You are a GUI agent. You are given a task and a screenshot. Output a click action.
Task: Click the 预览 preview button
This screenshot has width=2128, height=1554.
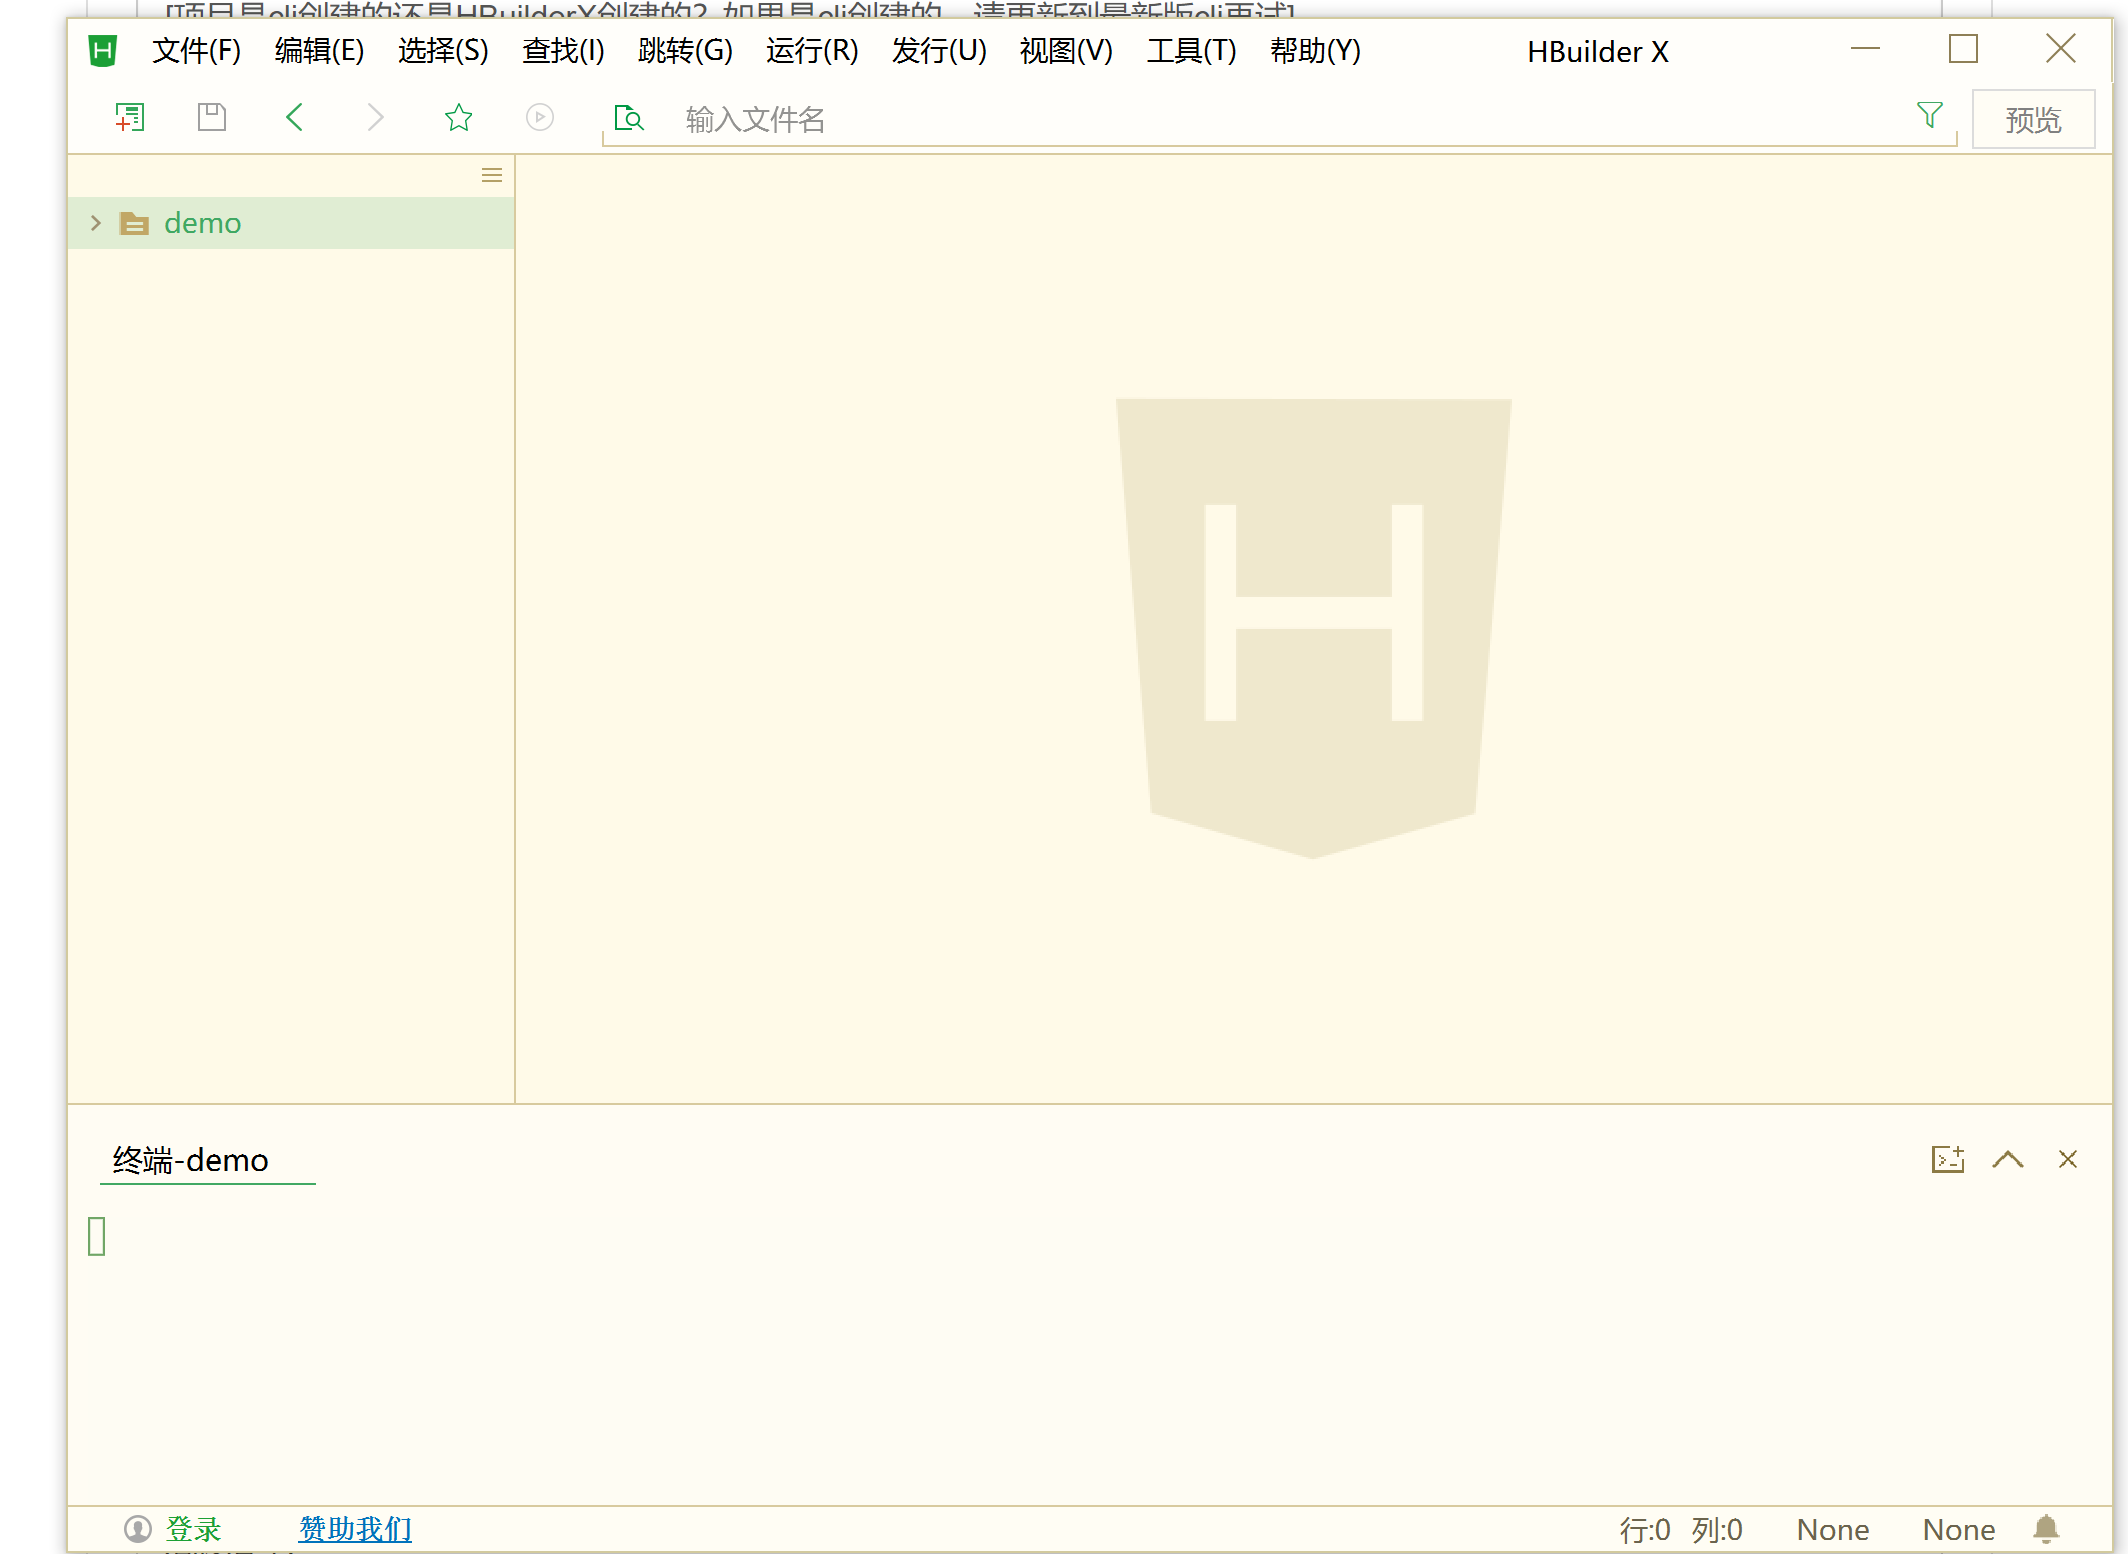tap(2033, 119)
